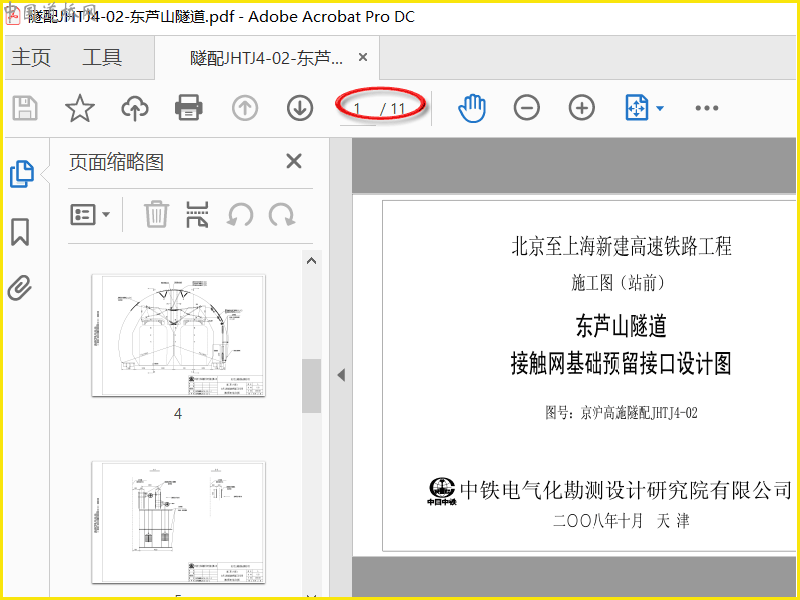Go to the previous page with the up arrow
800x600 pixels.
point(245,108)
